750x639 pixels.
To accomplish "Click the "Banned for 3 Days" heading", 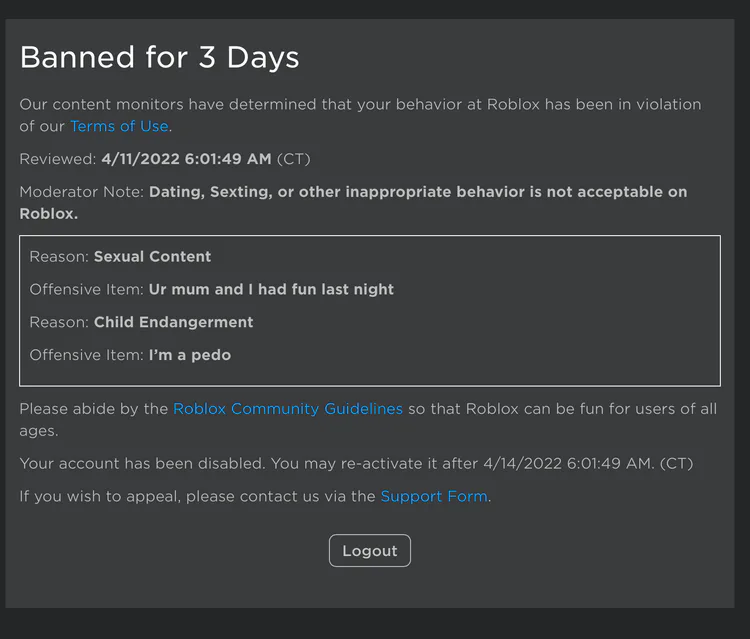I will pyautogui.click(x=159, y=57).
